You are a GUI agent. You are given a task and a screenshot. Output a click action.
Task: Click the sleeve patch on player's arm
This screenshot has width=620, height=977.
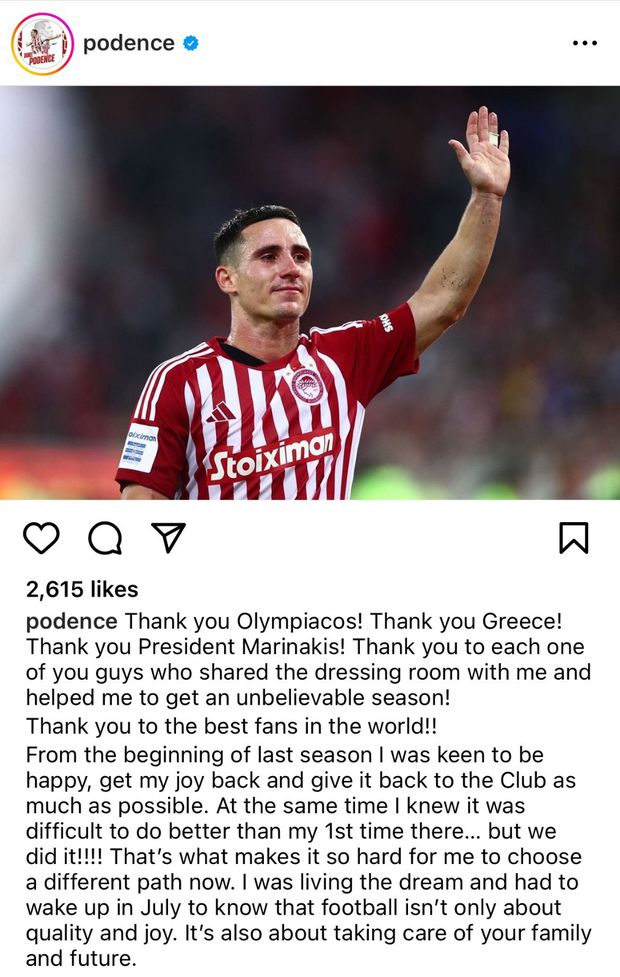tap(139, 446)
